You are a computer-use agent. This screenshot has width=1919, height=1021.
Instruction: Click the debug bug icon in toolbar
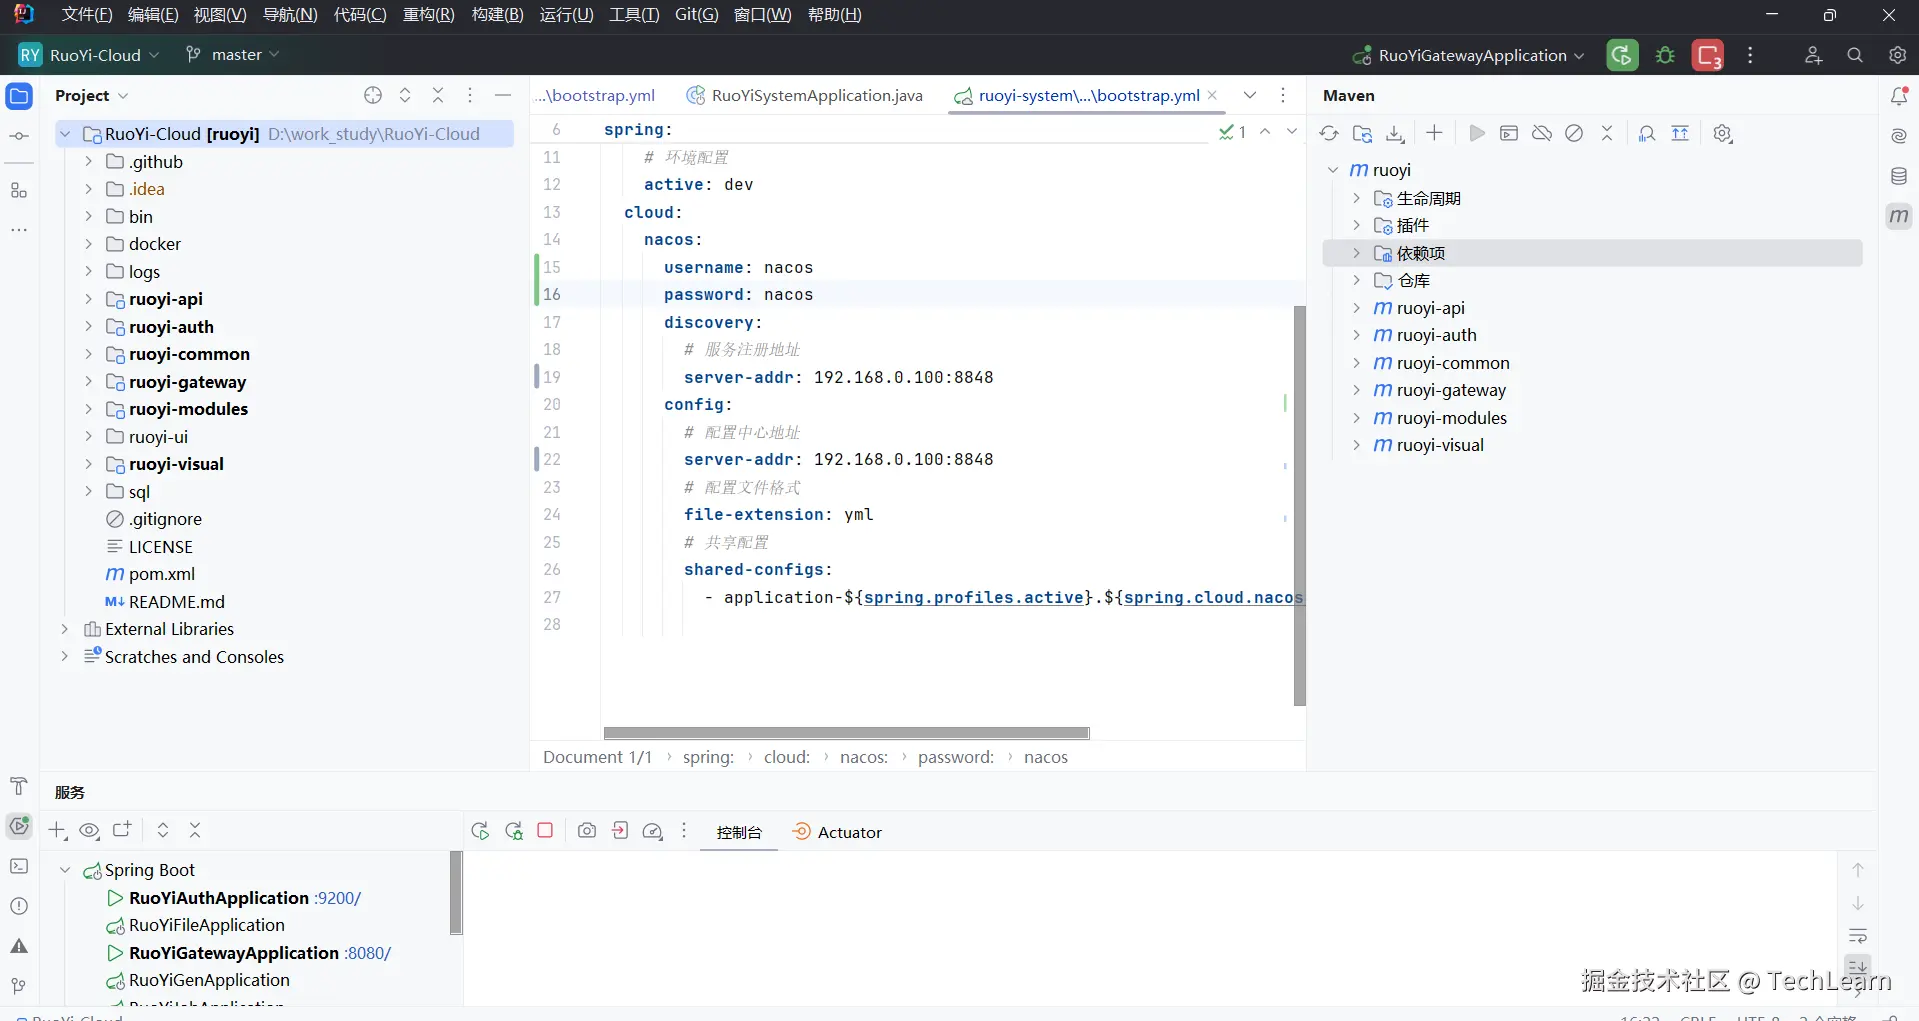1665,56
